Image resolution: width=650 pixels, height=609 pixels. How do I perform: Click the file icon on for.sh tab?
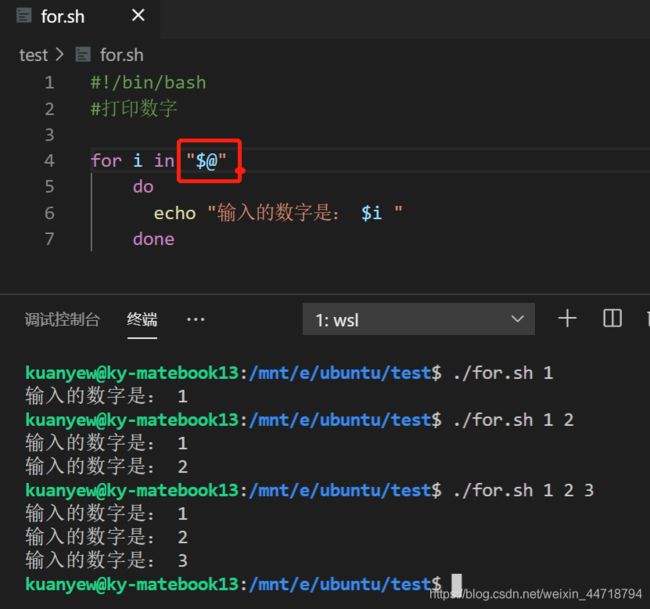24,16
